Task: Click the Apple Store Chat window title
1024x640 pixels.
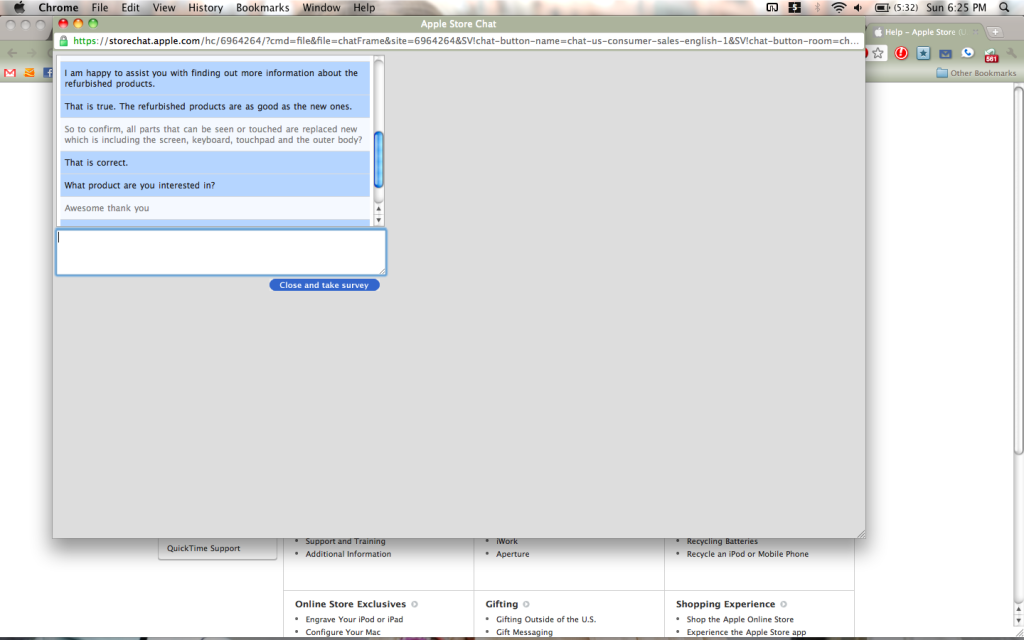Action: point(458,24)
